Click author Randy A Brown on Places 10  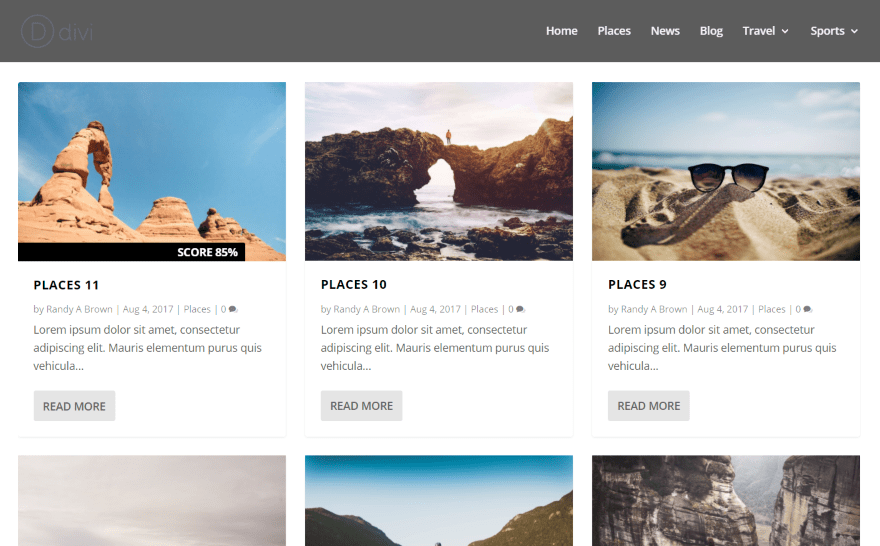[x=366, y=309]
